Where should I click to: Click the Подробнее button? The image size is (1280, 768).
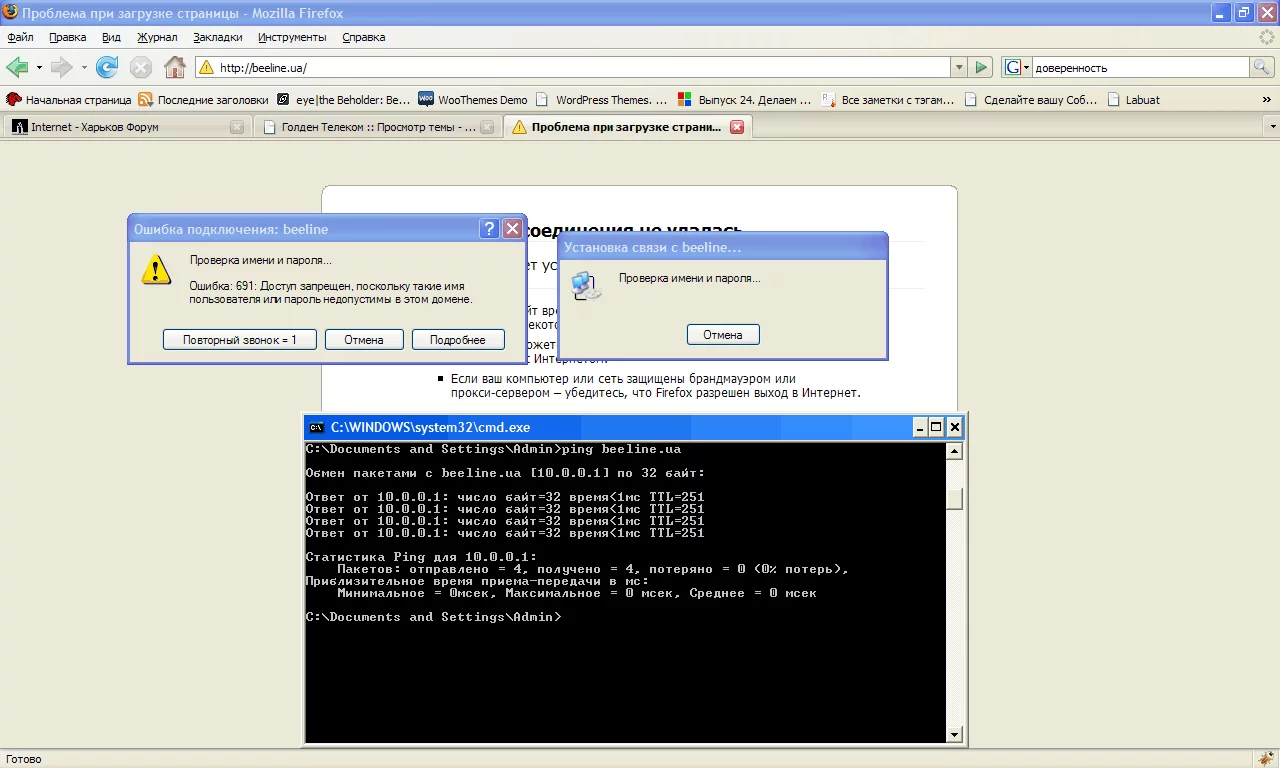click(x=458, y=340)
